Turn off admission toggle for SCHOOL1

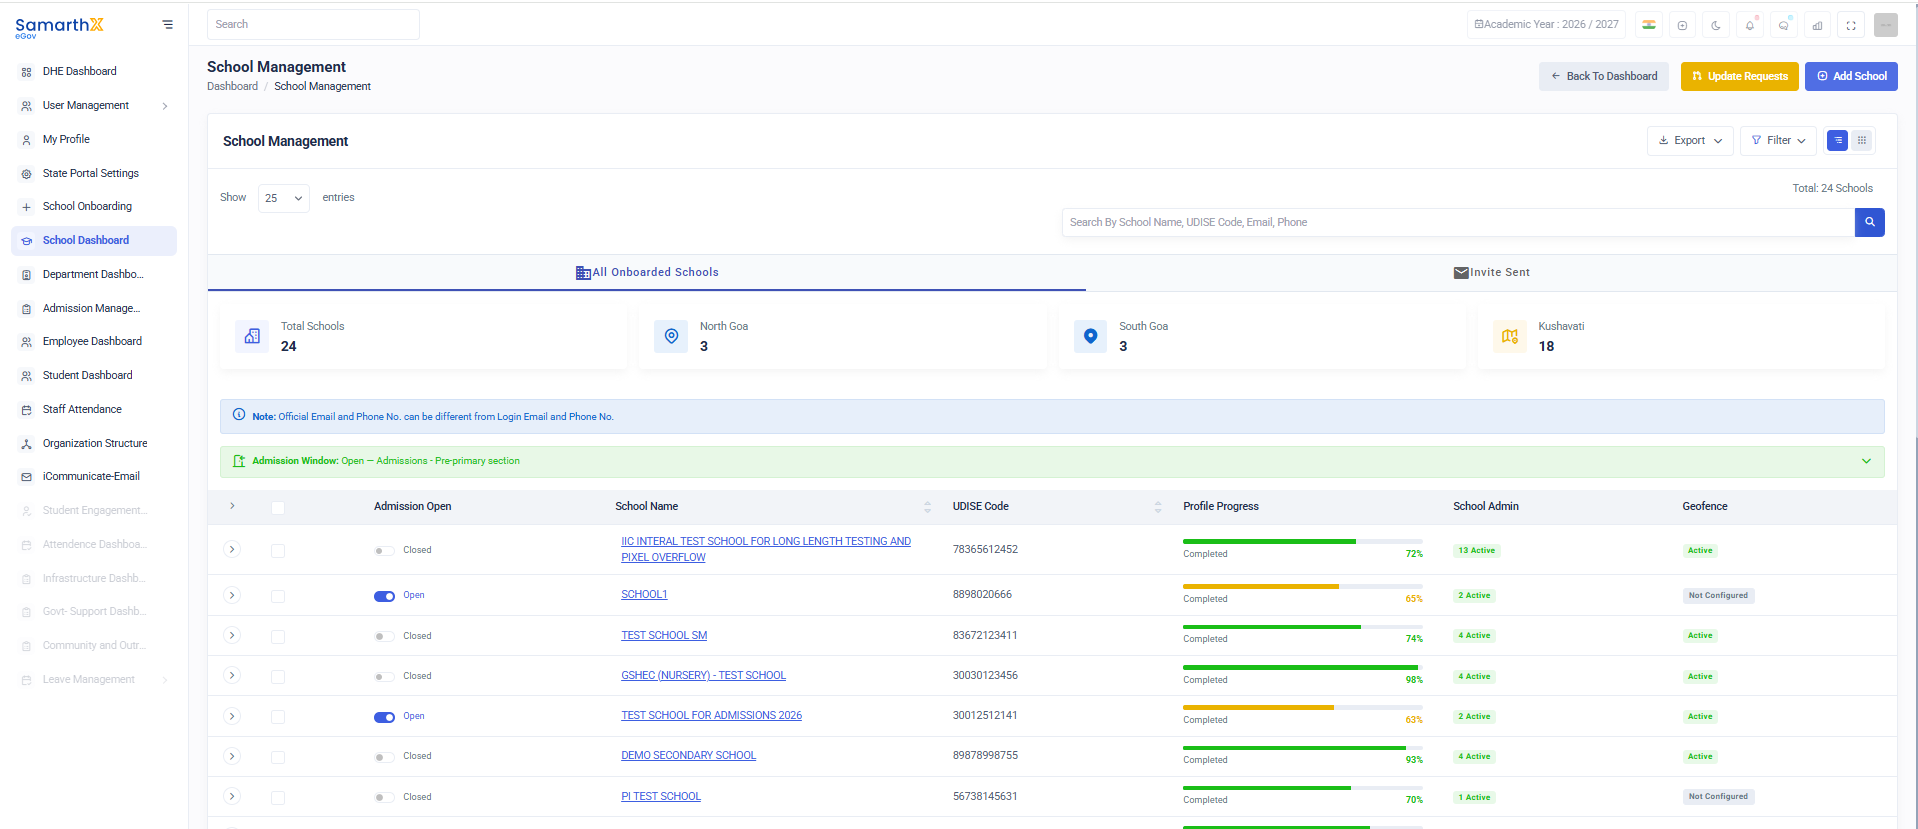(x=384, y=596)
